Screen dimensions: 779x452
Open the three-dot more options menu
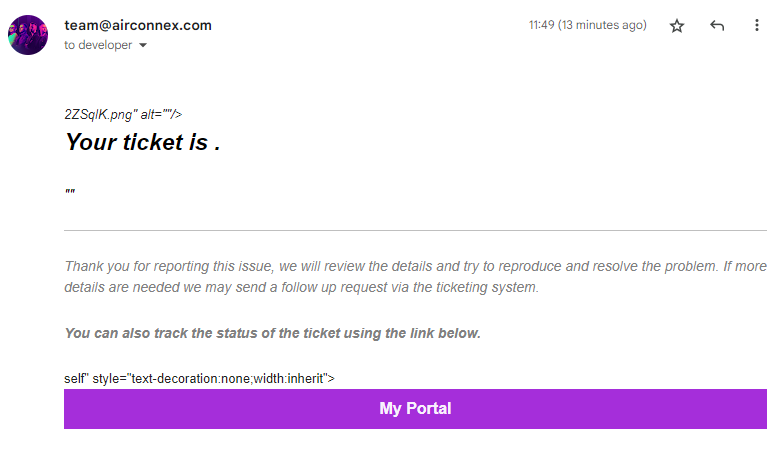(757, 25)
